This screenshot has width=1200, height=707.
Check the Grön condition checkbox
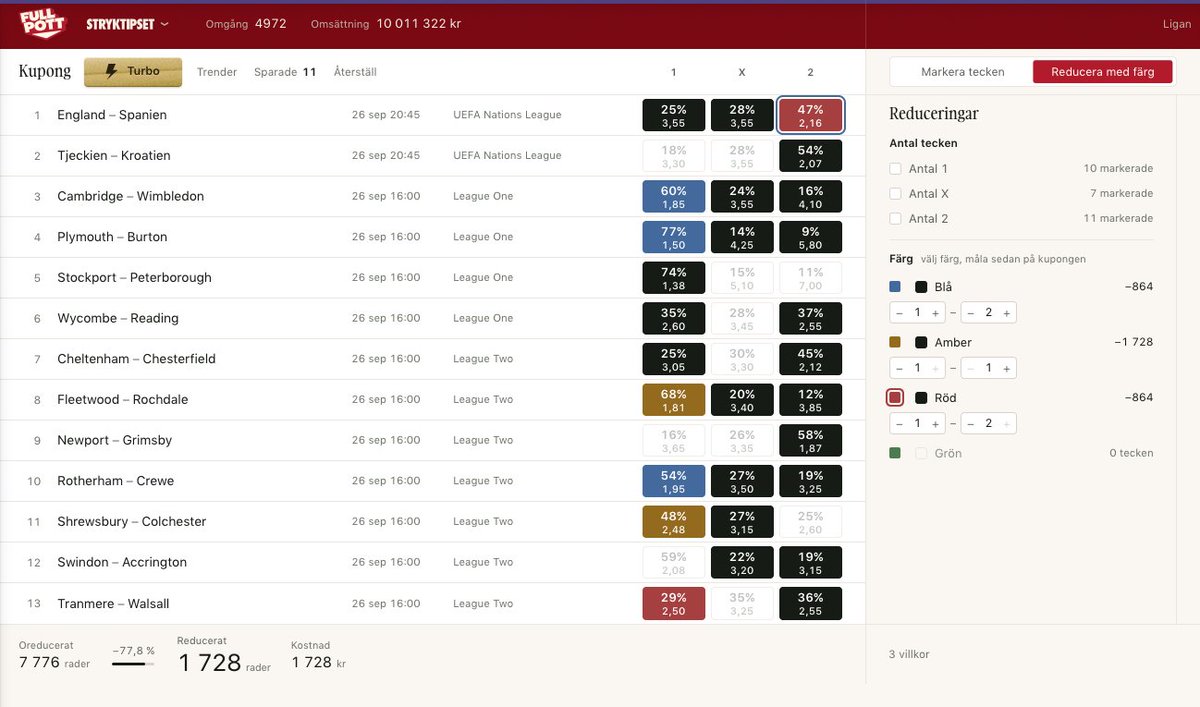click(x=921, y=453)
